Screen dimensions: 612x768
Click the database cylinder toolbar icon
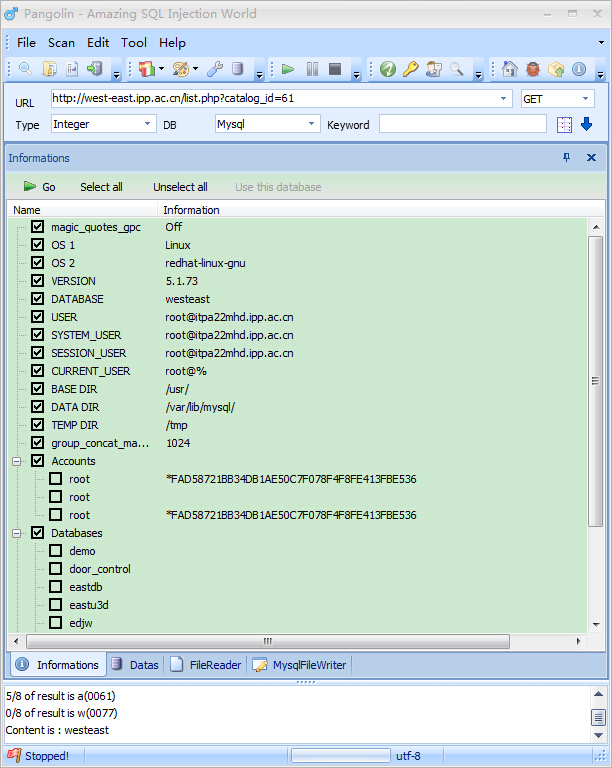pos(237,69)
